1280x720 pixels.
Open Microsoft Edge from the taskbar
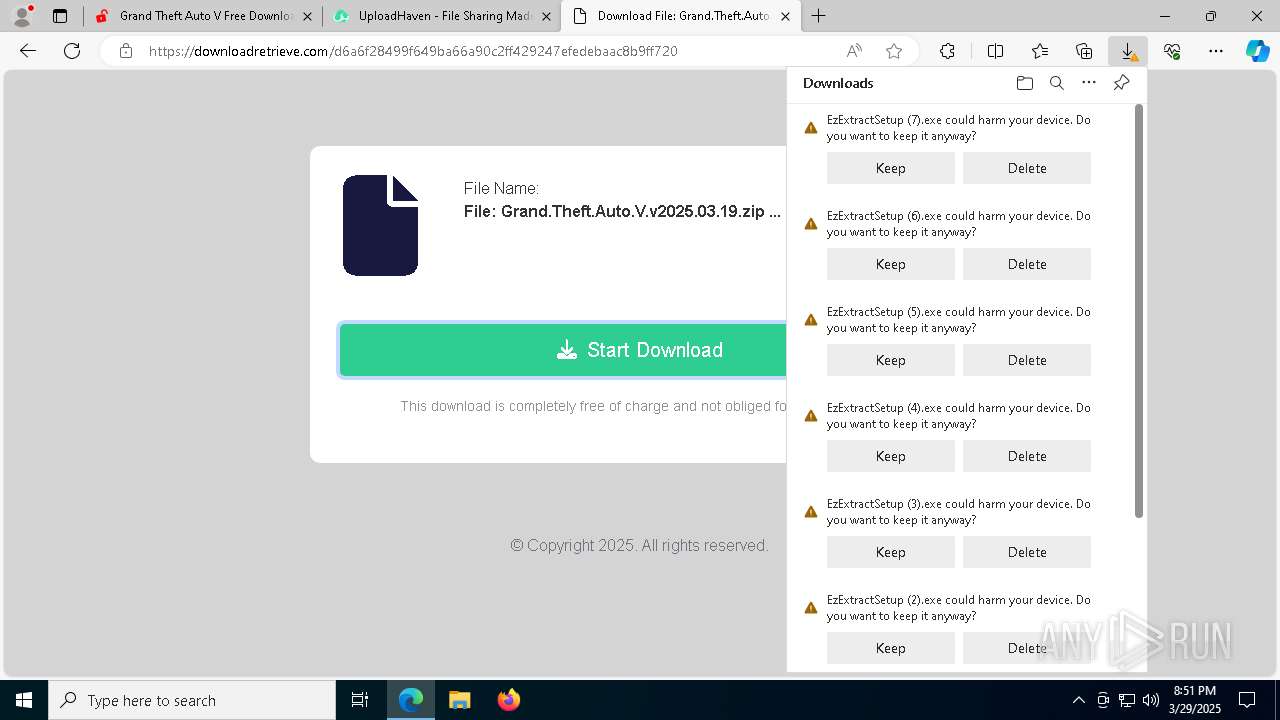pyautogui.click(x=411, y=700)
